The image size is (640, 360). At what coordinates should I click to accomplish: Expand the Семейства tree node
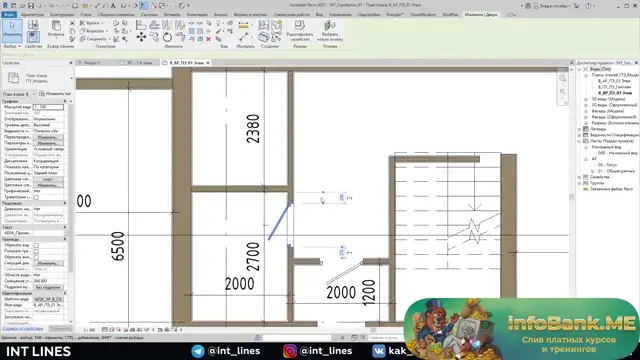(580, 177)
